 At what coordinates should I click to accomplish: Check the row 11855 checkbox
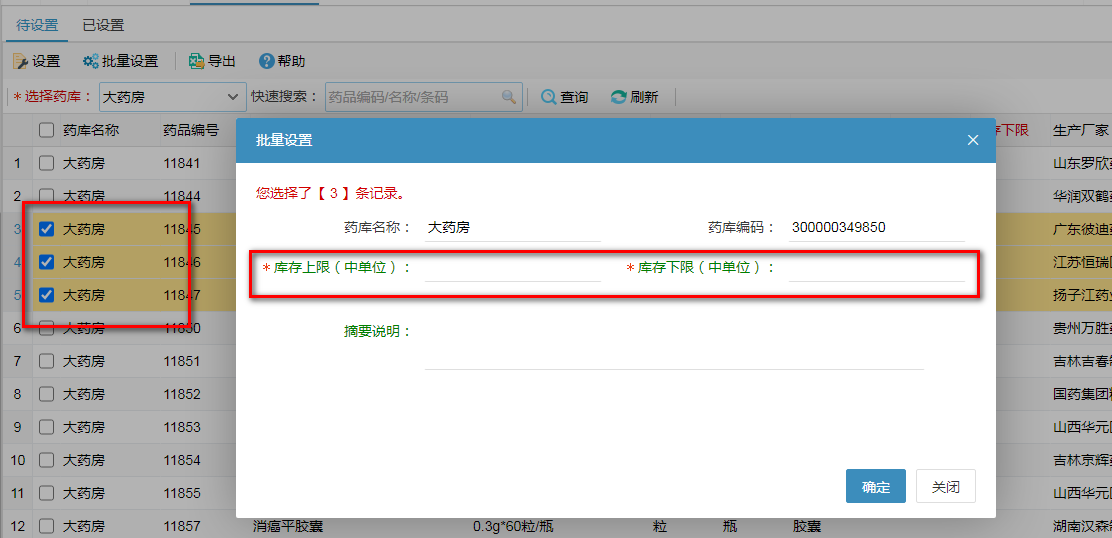(46, 493)
